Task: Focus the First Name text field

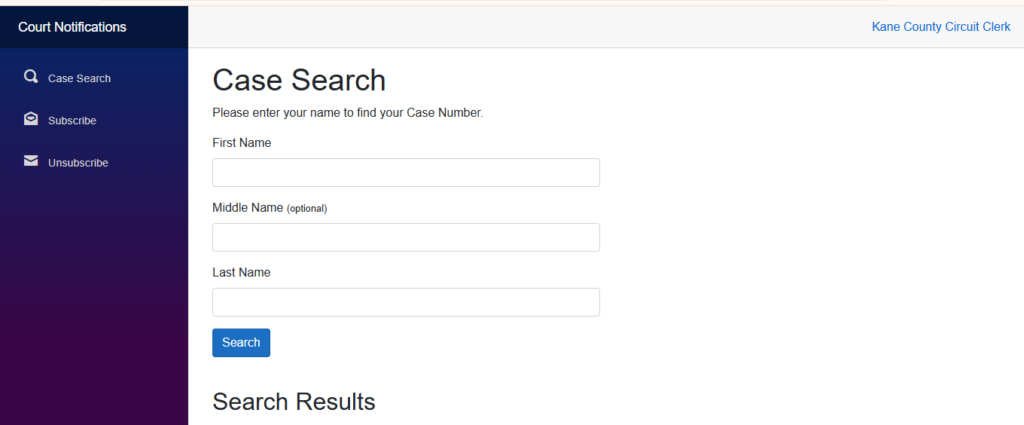Action: pos(405,172)
